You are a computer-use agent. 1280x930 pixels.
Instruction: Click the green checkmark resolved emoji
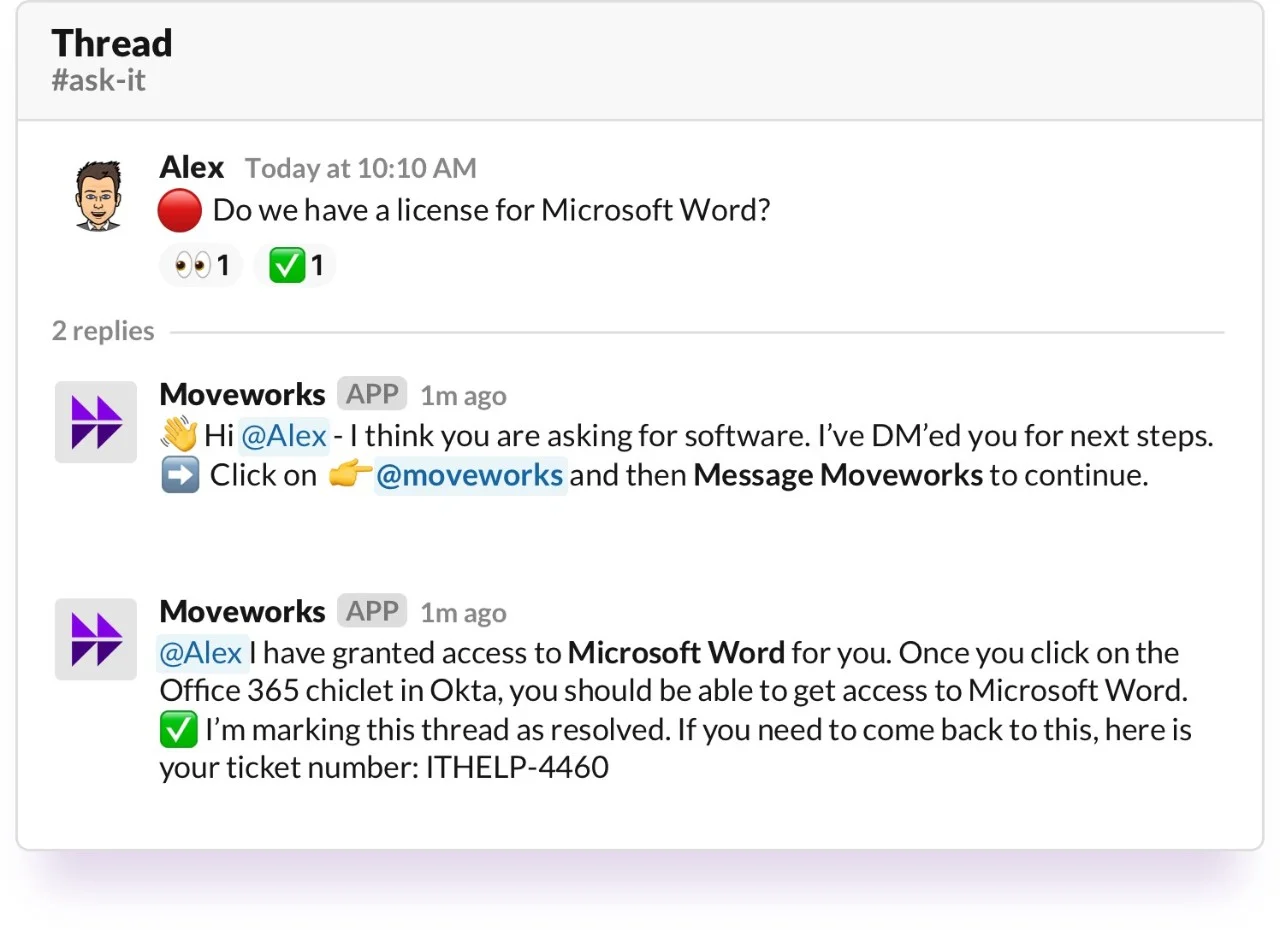click(x=178, y=729)
